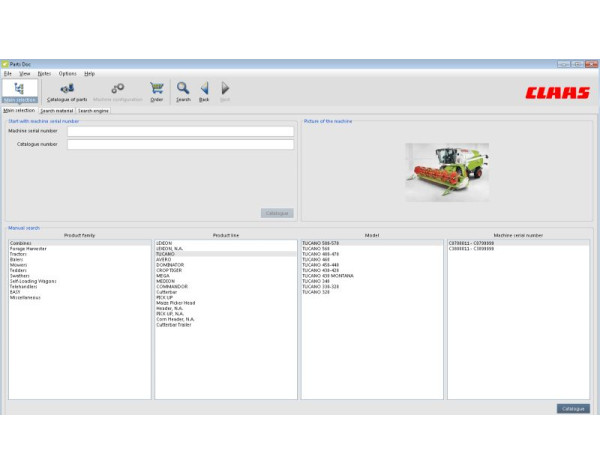600x475 pixels.
Task: Open the Options menu
Action: (x=67, y=73)
